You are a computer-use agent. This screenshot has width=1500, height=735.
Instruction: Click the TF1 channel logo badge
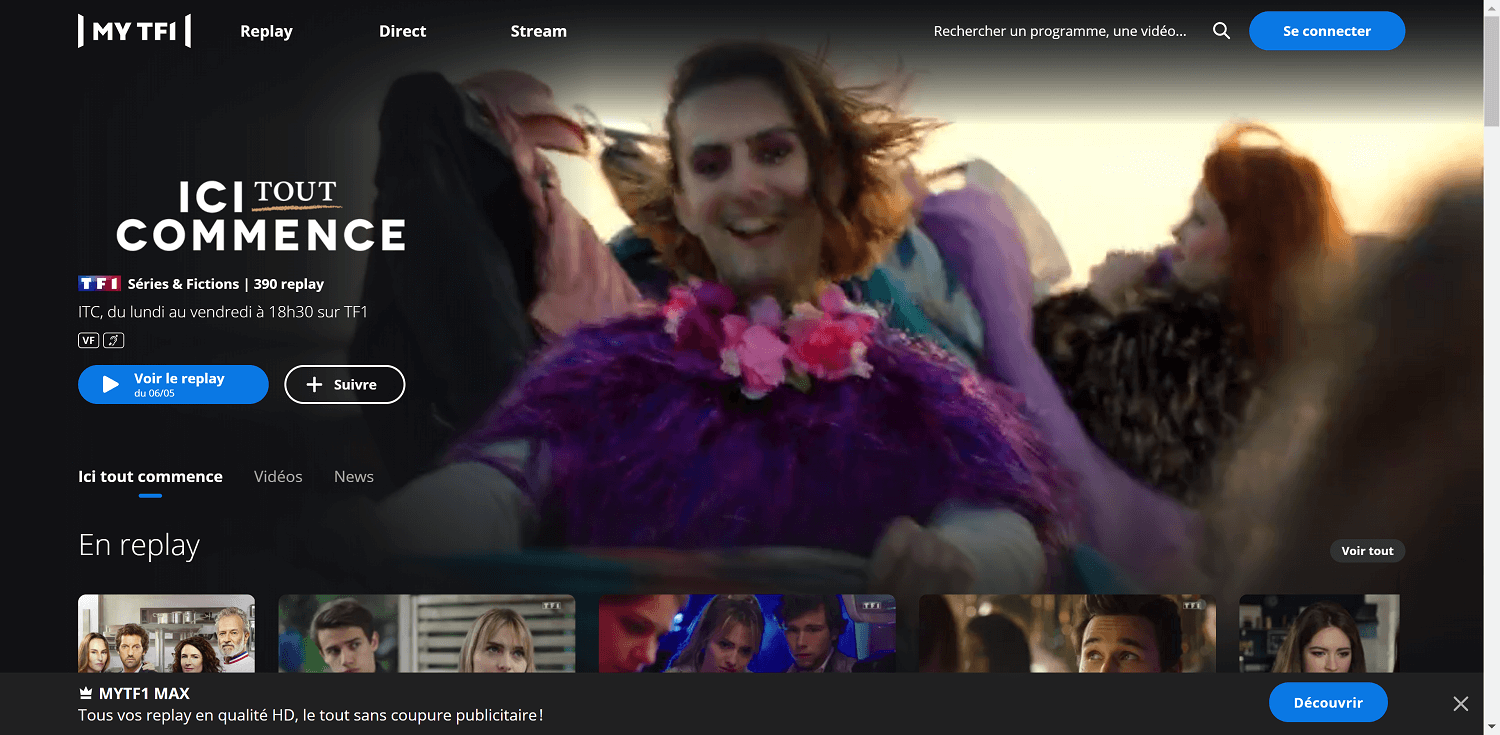[x=99, y=284]
